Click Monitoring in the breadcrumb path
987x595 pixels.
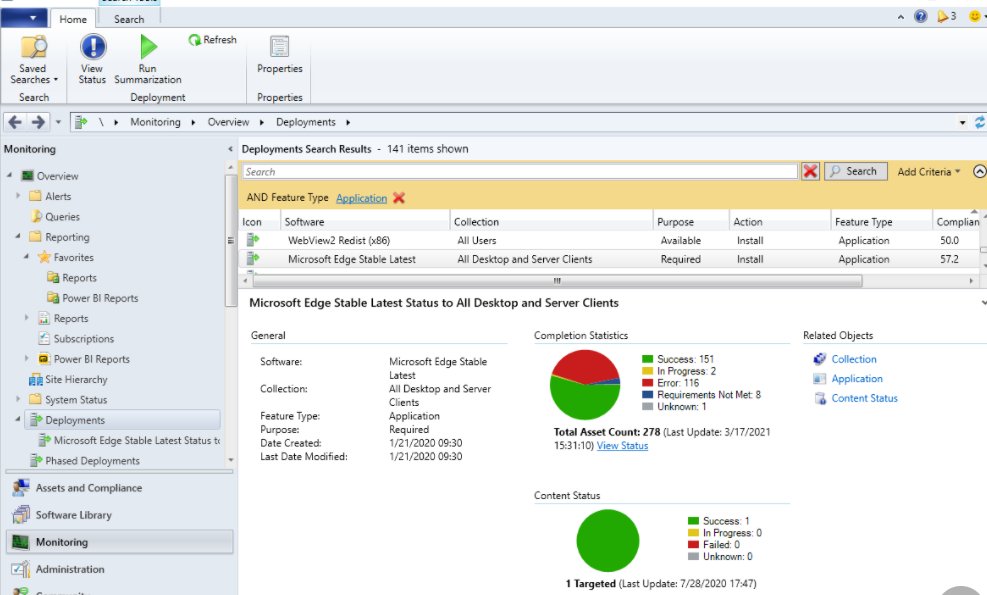[x=155, y=122]
